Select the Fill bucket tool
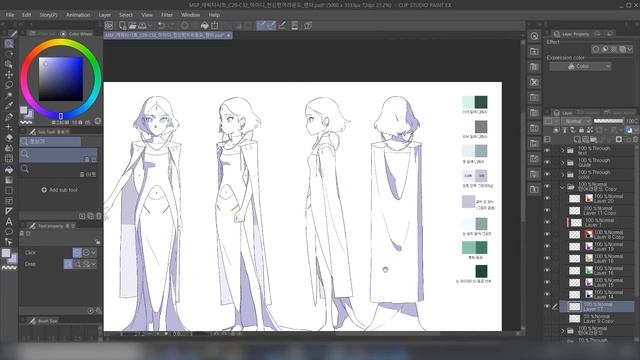640x360 pixels. click(9, 169)
